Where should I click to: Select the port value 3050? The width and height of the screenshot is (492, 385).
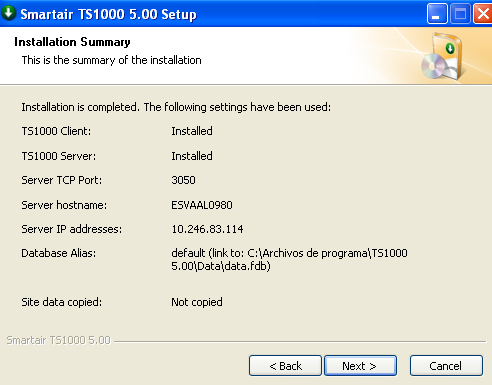click(183, 180)
